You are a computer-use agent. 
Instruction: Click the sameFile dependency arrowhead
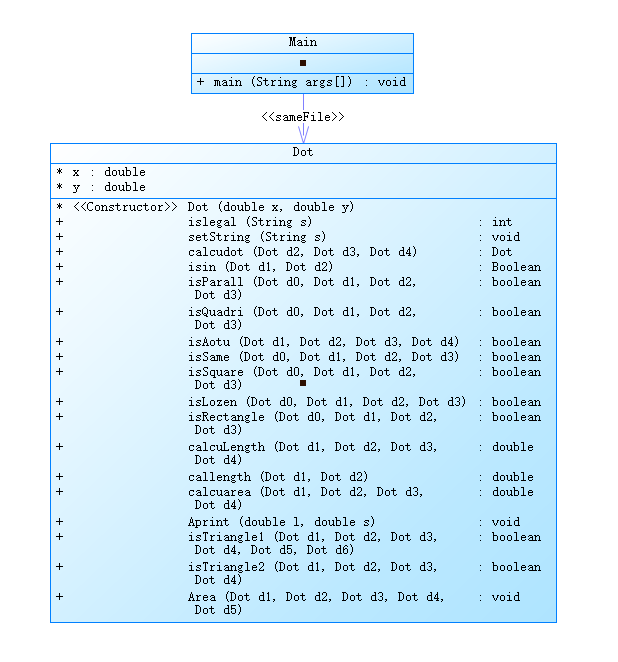click(304, 134)
